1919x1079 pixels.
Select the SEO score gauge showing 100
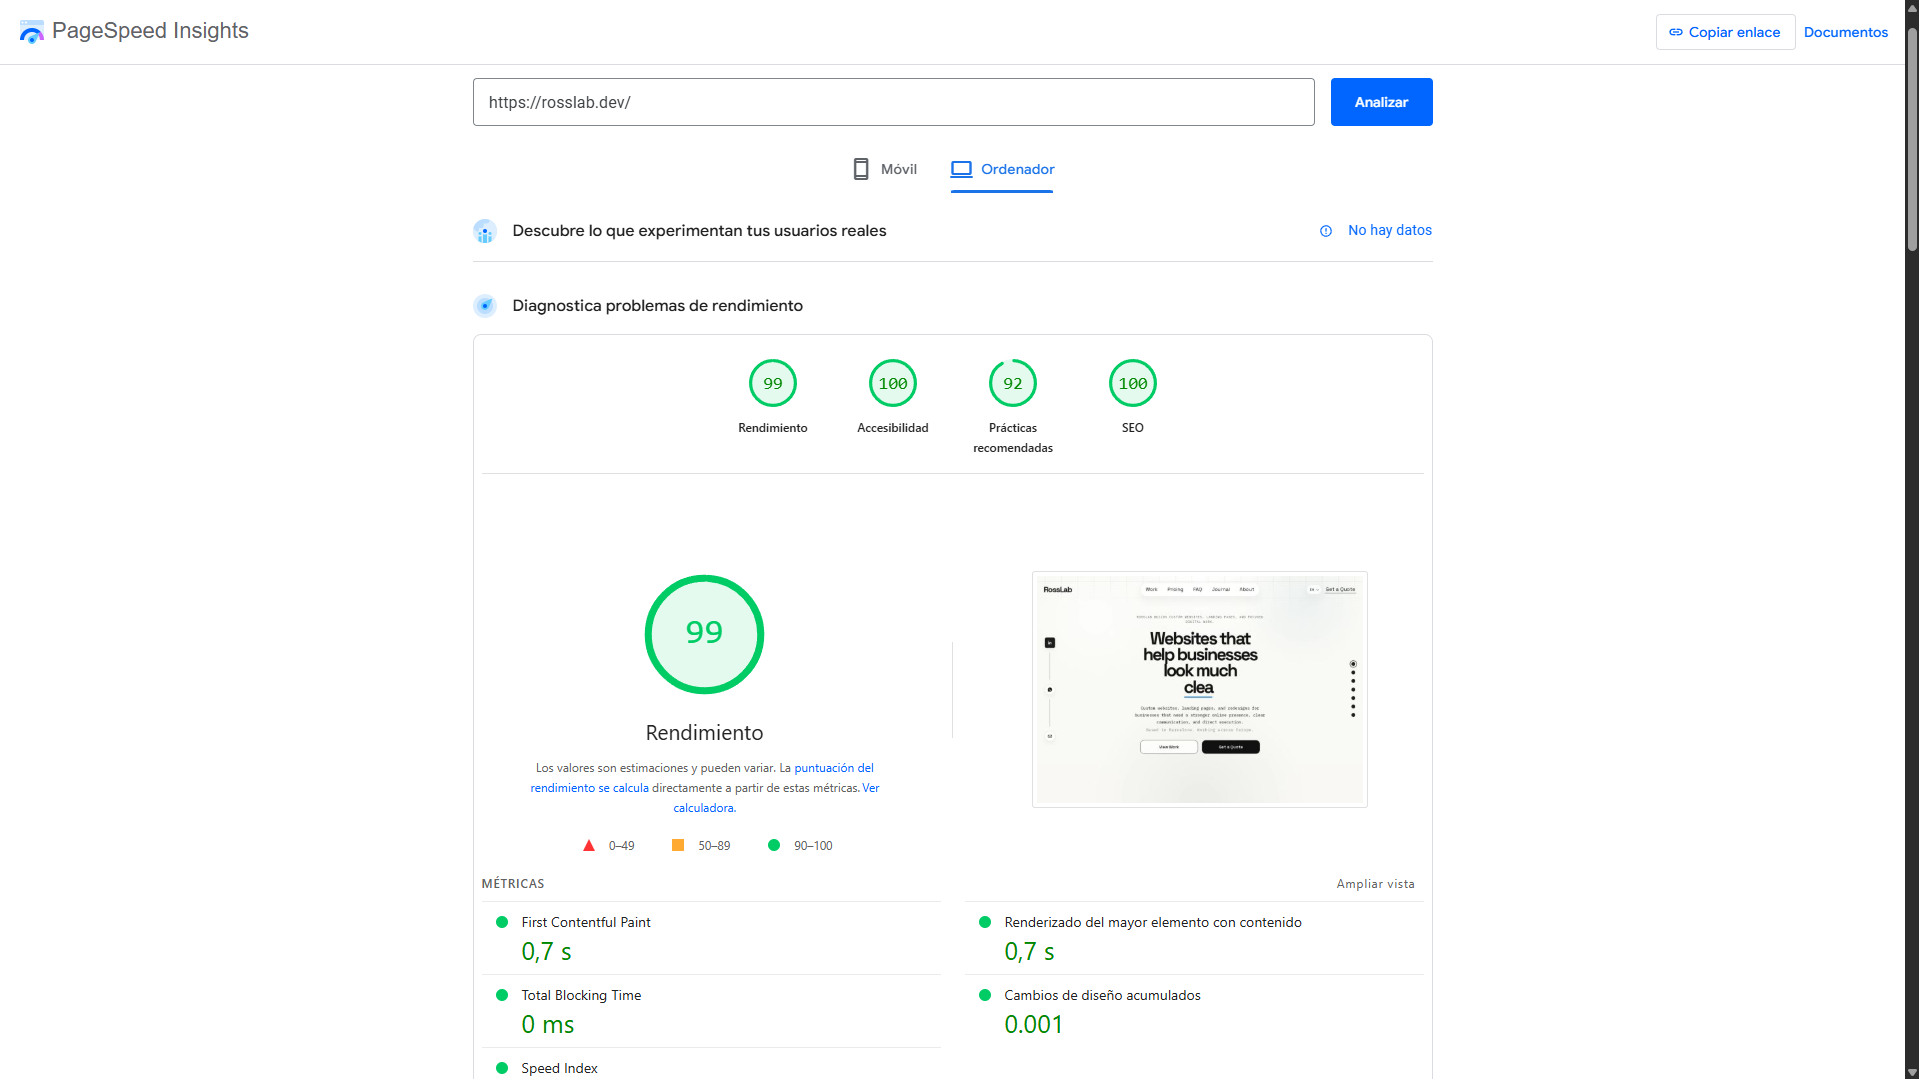coord(1132,383)
